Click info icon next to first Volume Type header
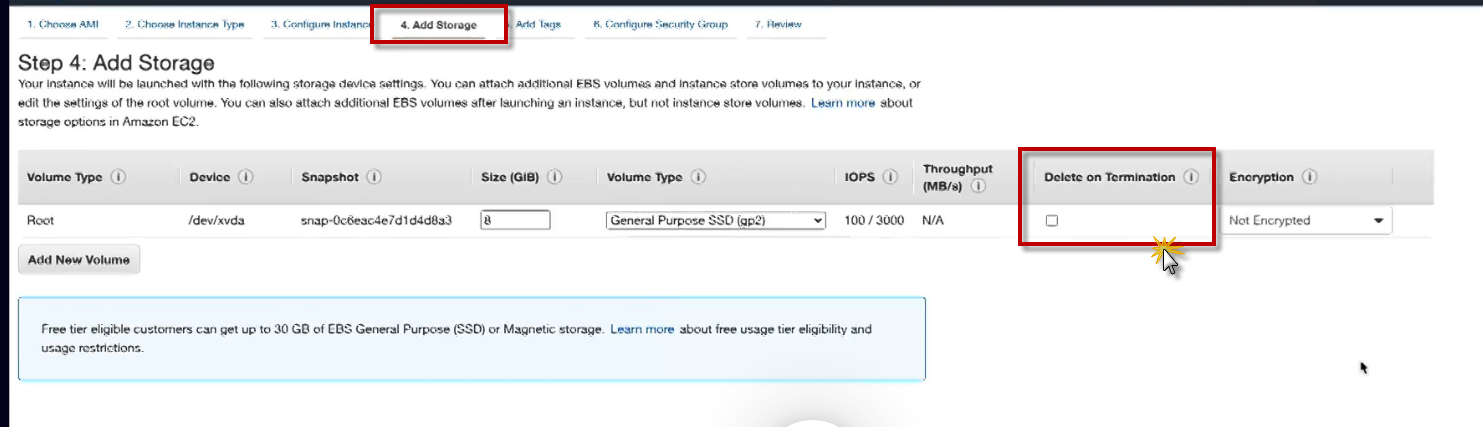1483x427 pixels. 118,177
